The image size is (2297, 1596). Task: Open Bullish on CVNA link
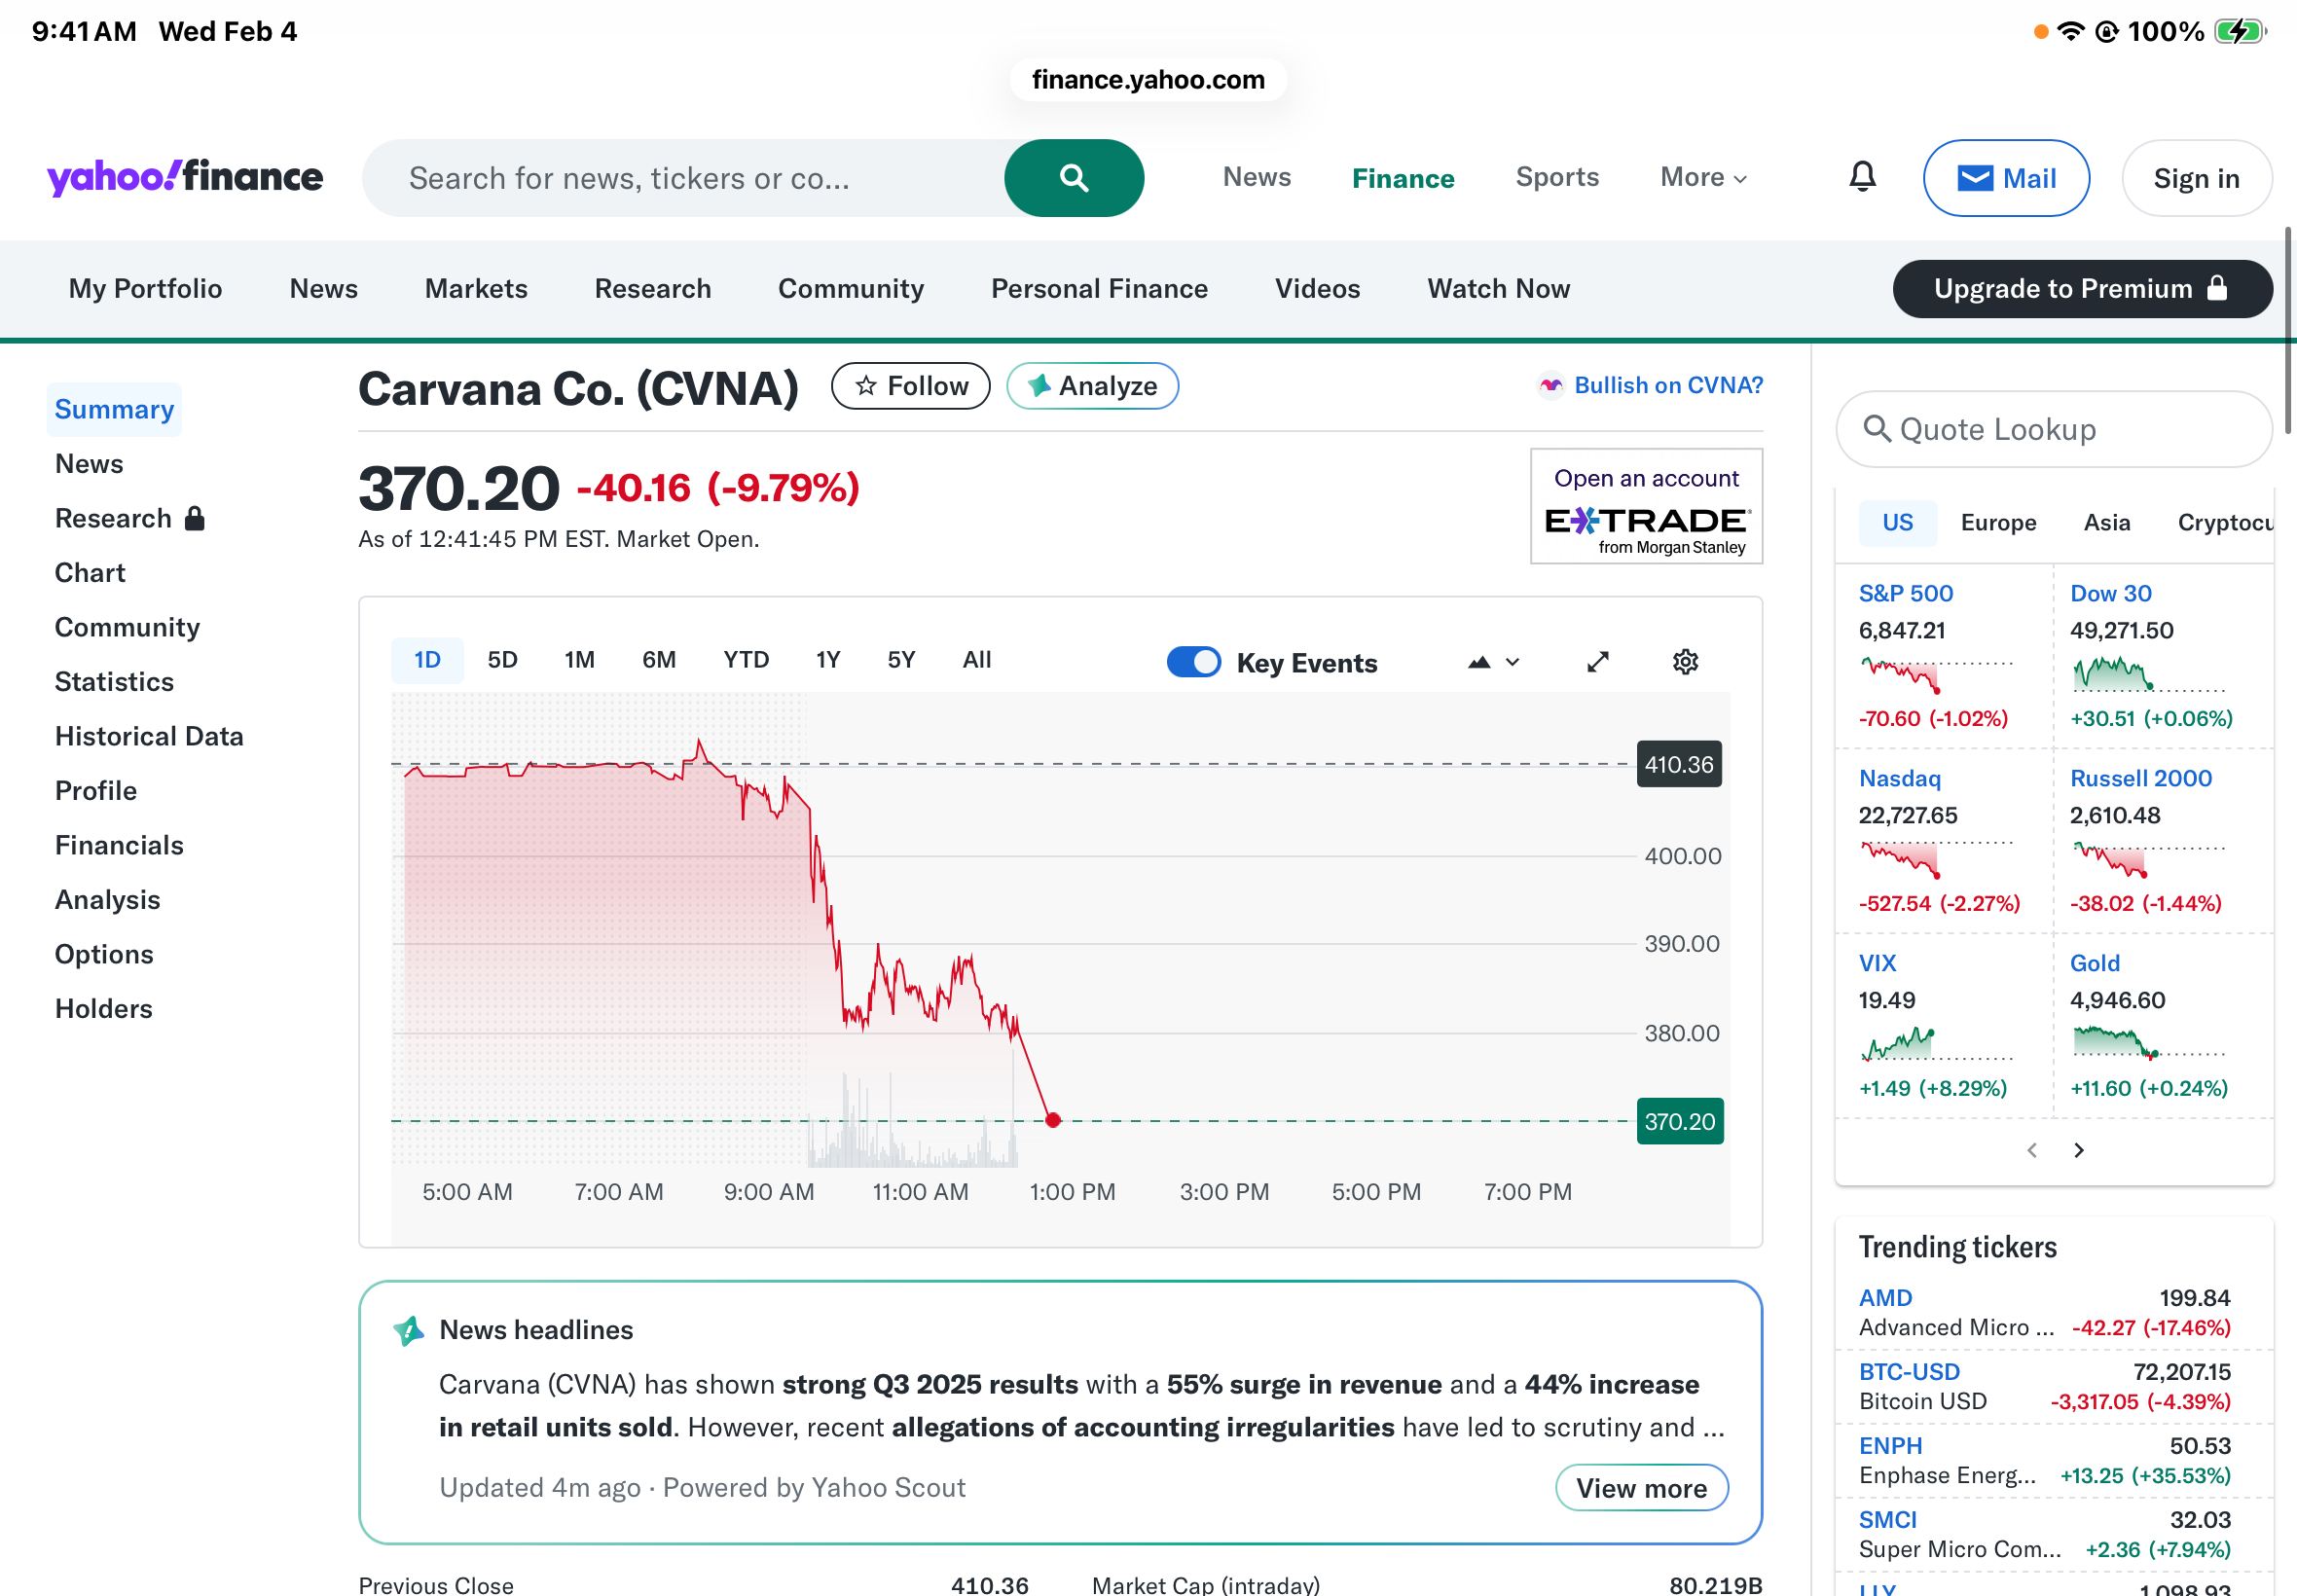pyautogui.click(x=1667, y=385)
